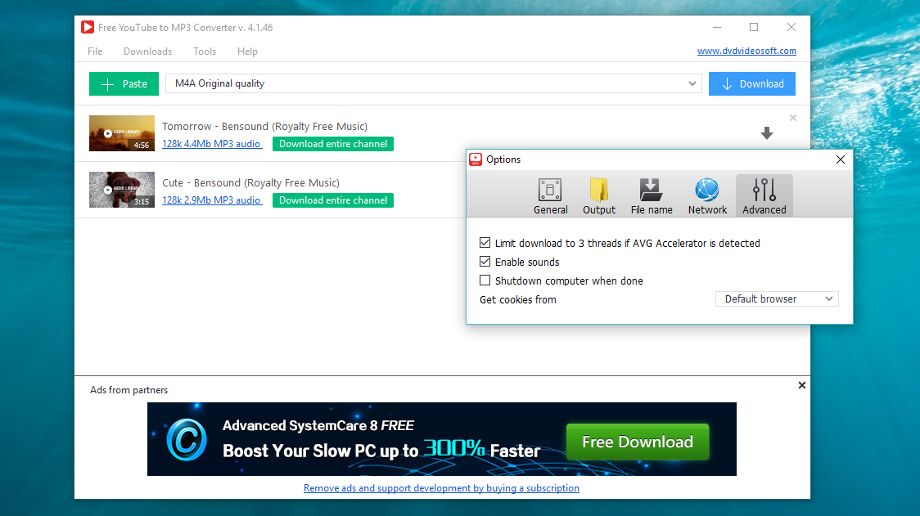Open the M4A Original quality format dropdown
Viewport: 920px width, 516px height.
coord(433,83)
